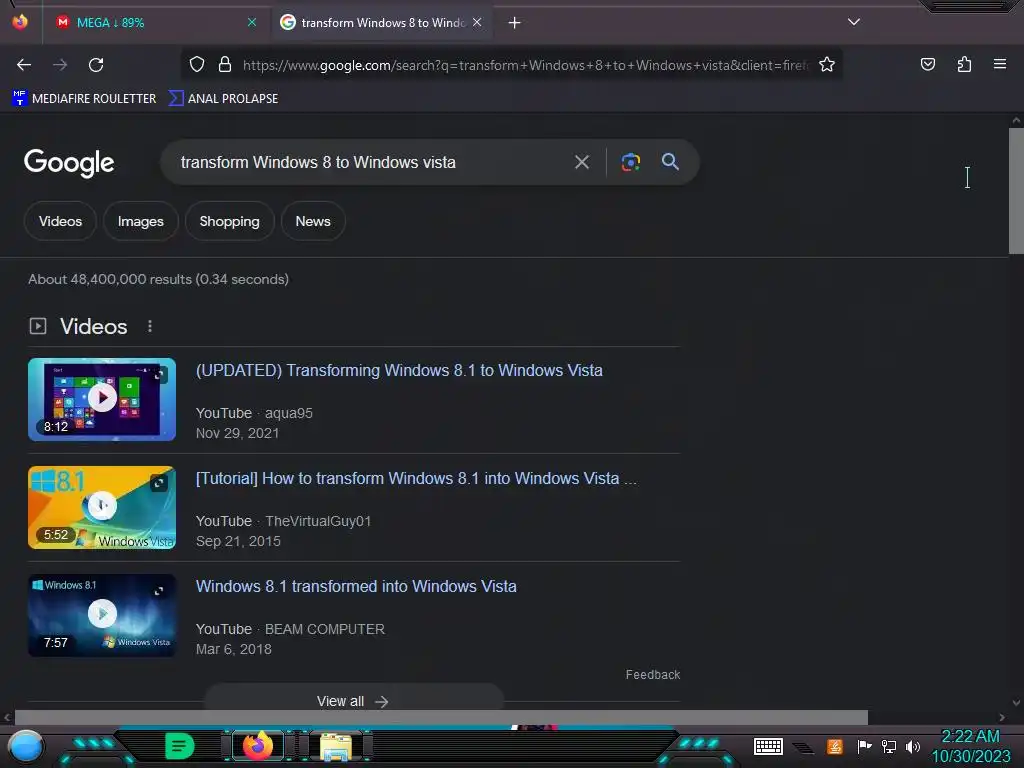
Task: Open the Firefox view icon in tab bar
Action: (20, 22)
